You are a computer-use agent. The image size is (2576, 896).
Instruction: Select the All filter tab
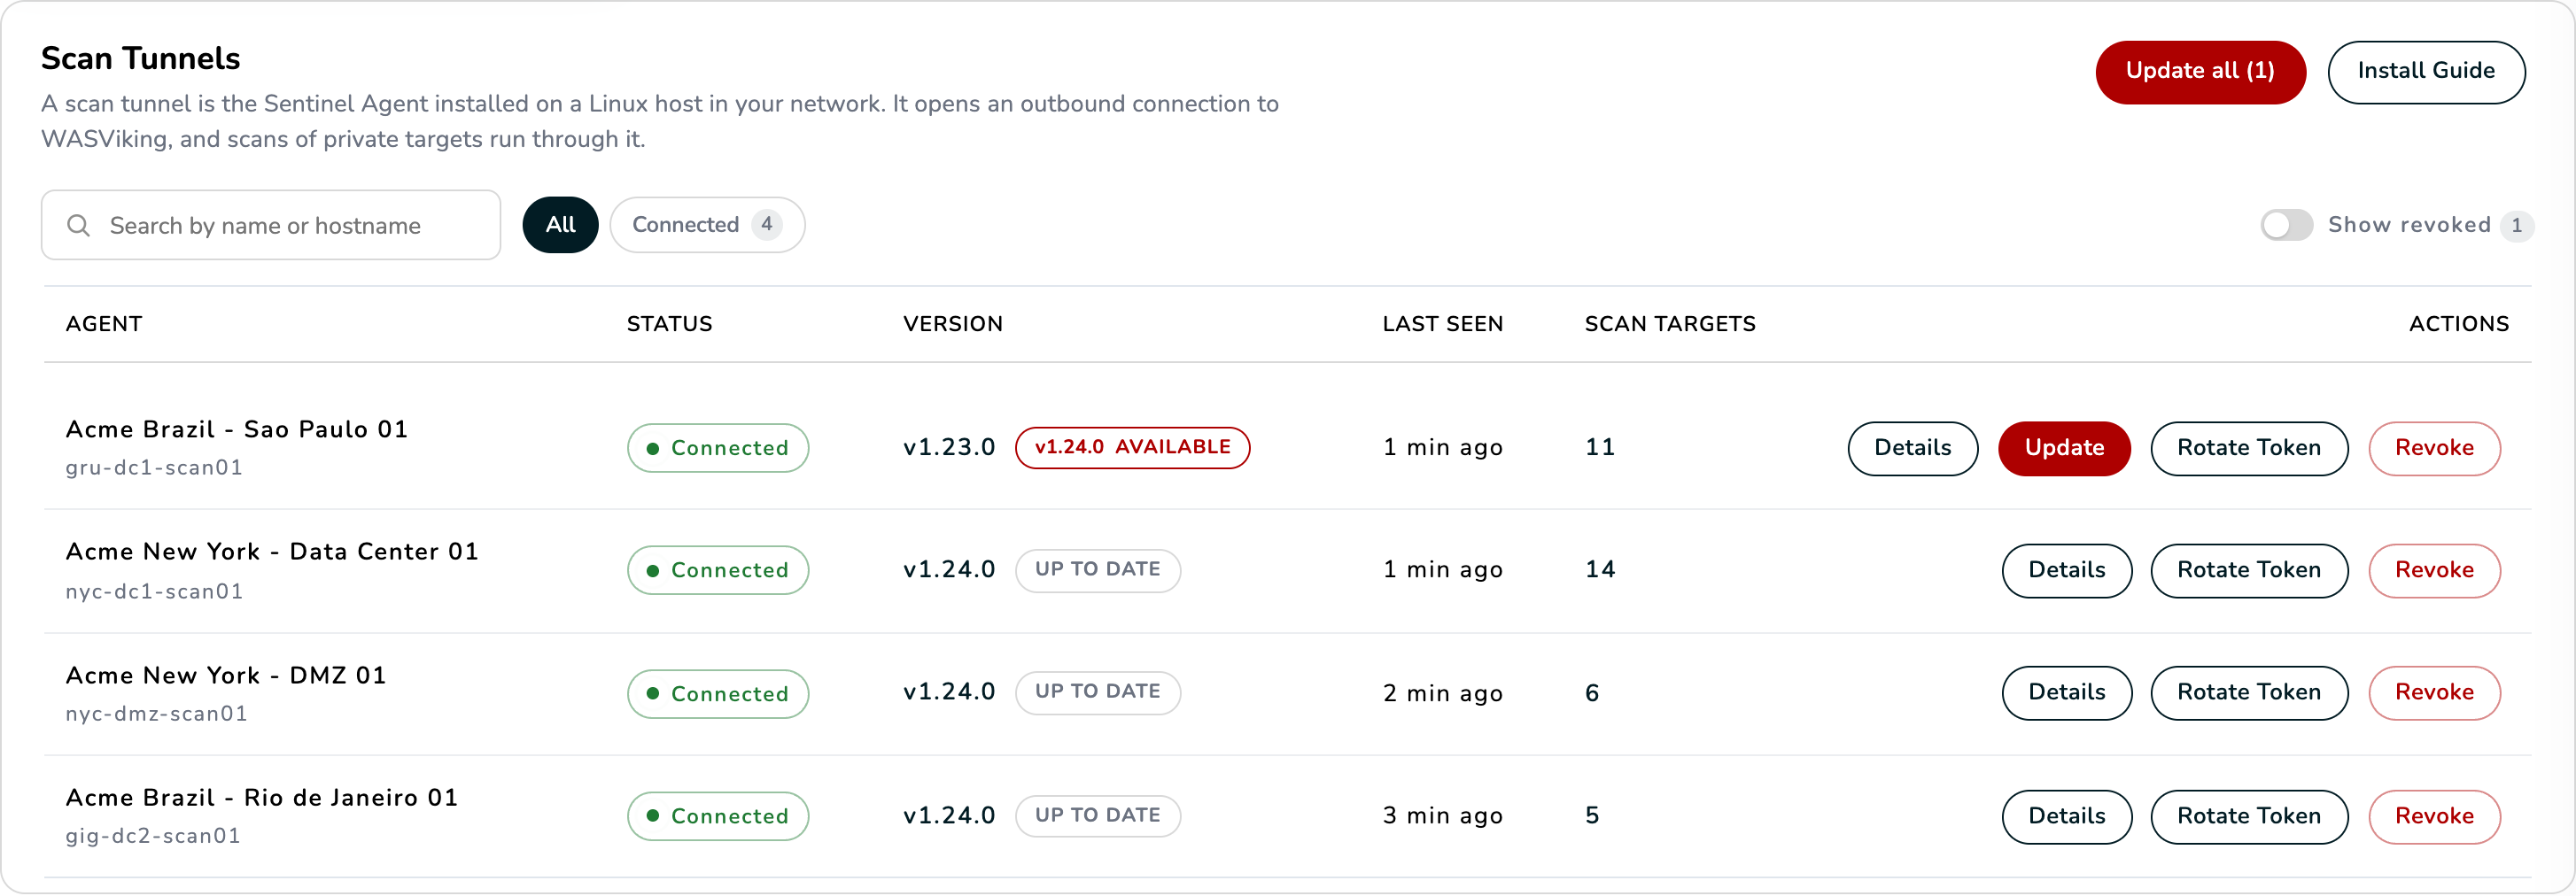560,225
